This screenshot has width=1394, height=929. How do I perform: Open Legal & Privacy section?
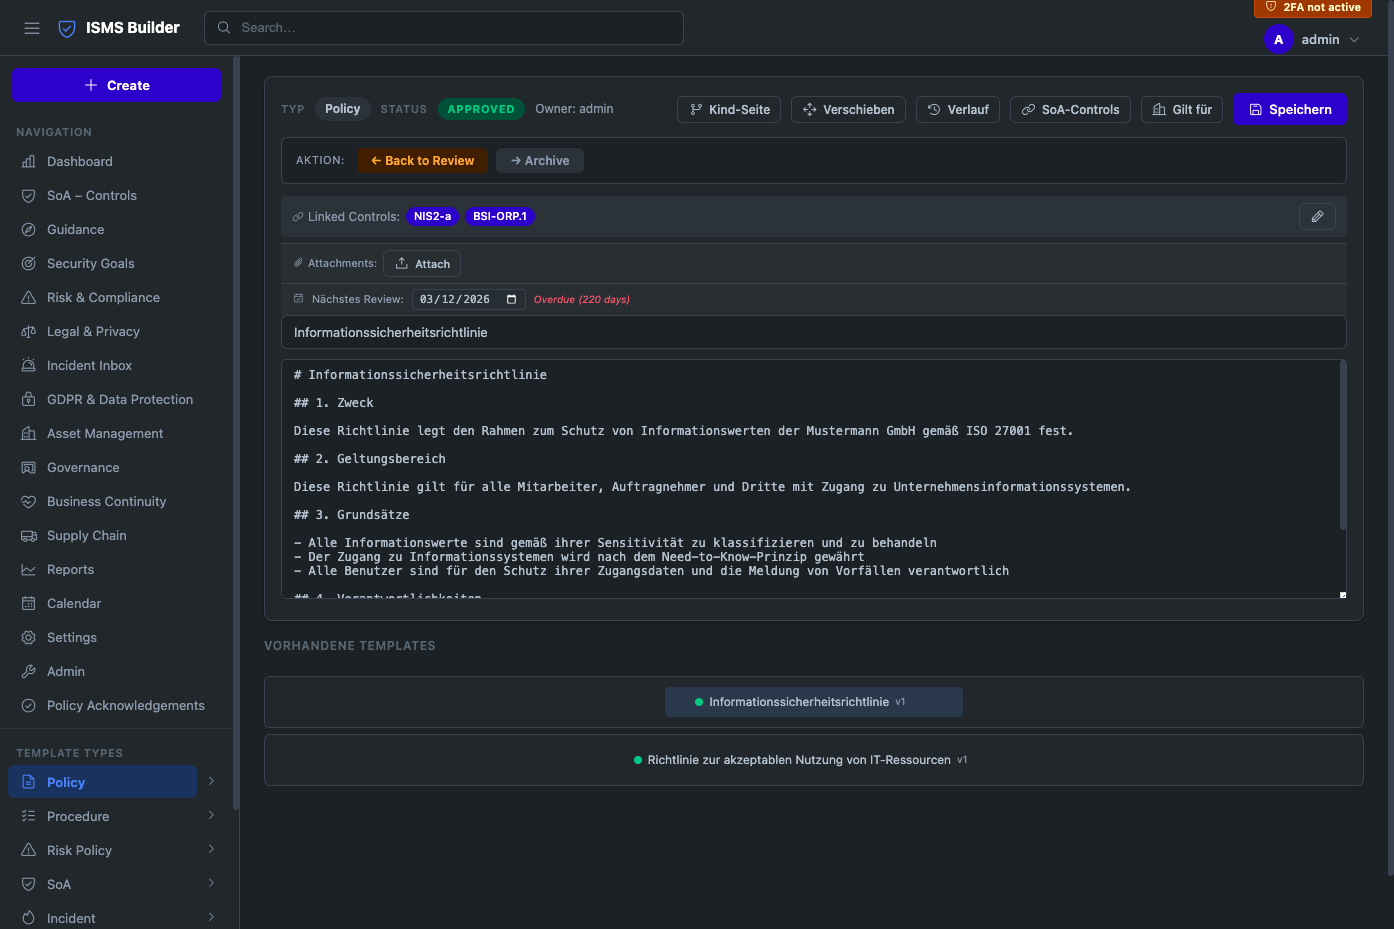tap(118, 332)
